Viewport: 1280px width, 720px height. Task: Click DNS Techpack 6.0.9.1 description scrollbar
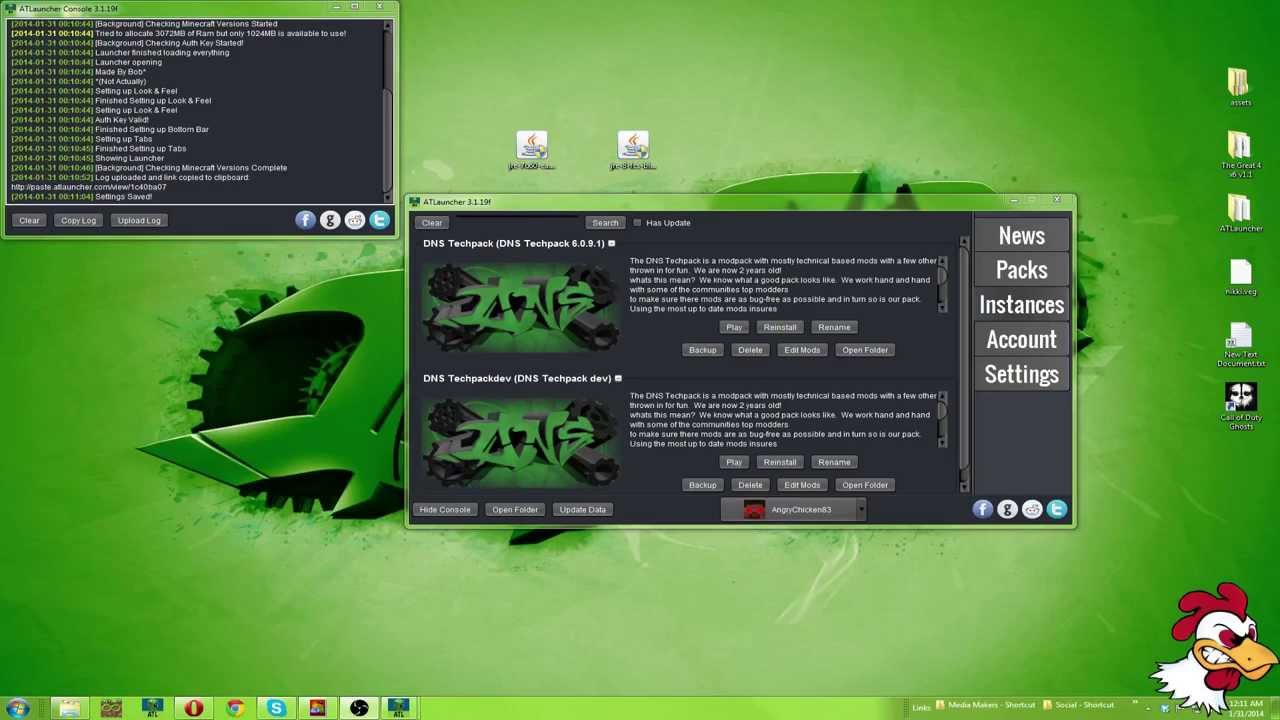941,284
